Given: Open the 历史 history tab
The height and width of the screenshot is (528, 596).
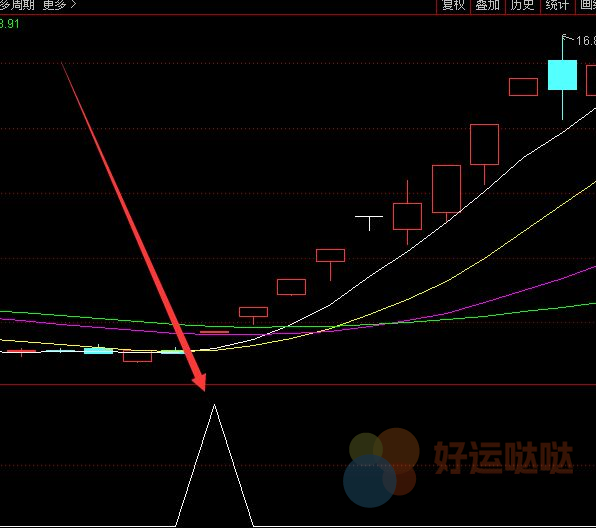Looking at the screenshot, I should coord(523,6).
